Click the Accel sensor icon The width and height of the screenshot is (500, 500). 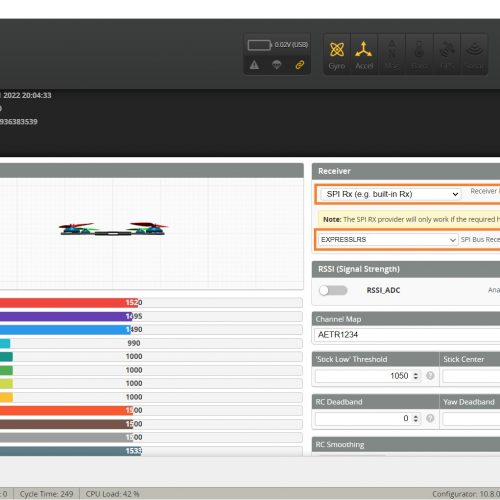[x=364, y=54]
